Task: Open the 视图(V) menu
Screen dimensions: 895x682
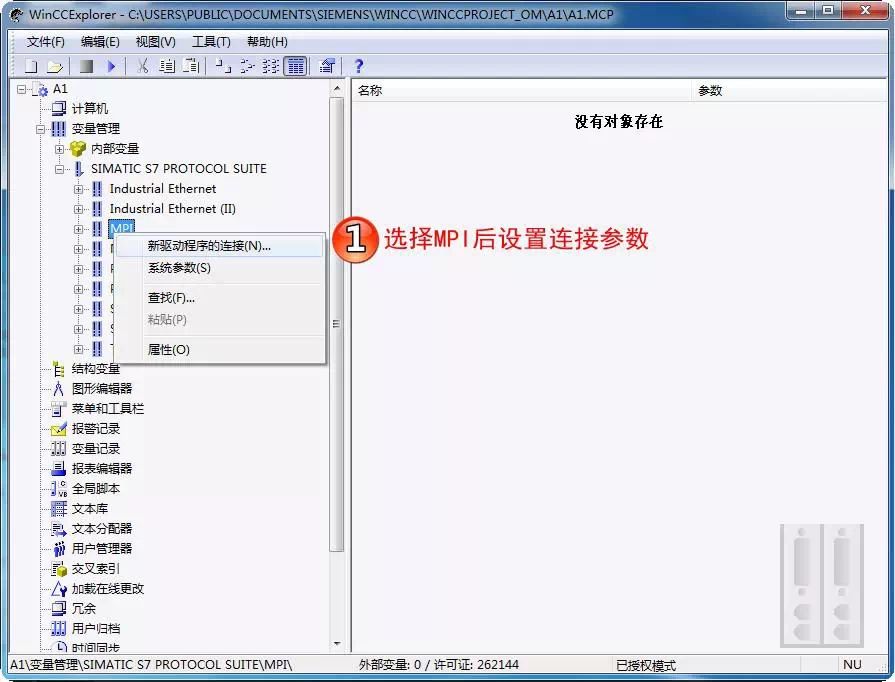Action: click(155, 42)
